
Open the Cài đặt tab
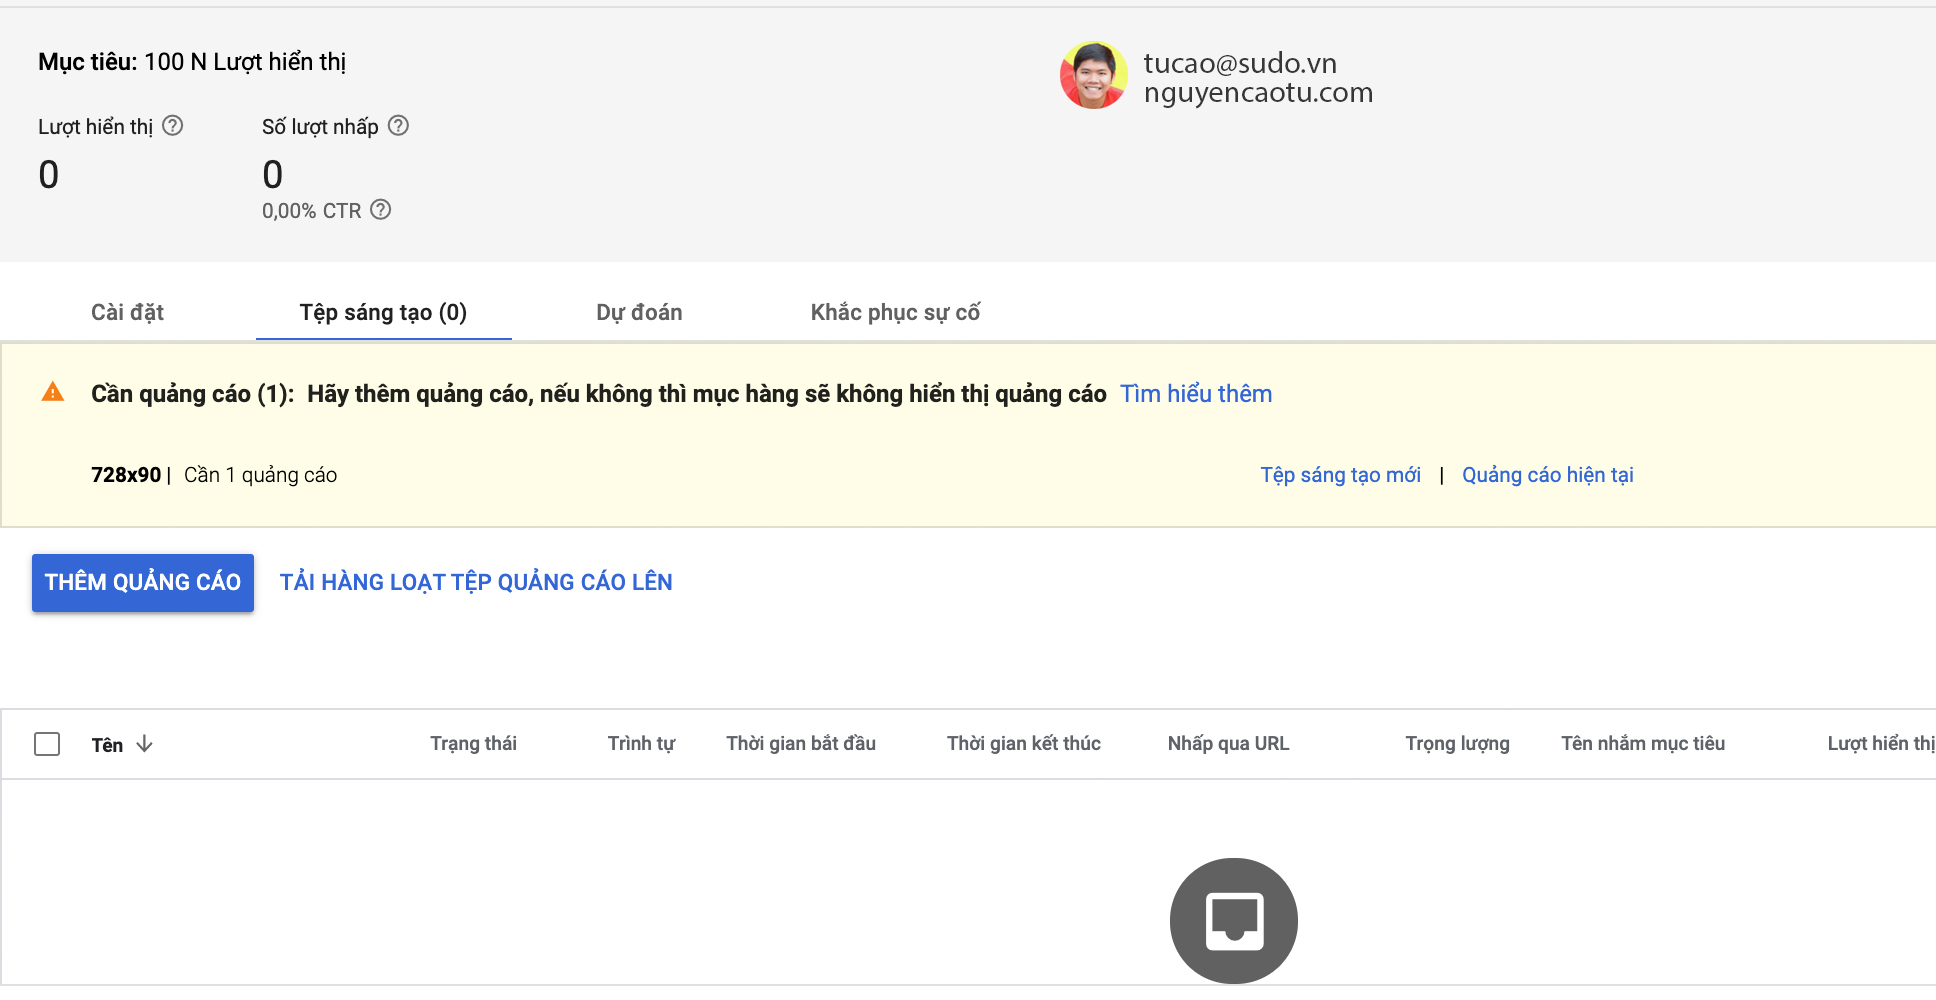point(127,313)
